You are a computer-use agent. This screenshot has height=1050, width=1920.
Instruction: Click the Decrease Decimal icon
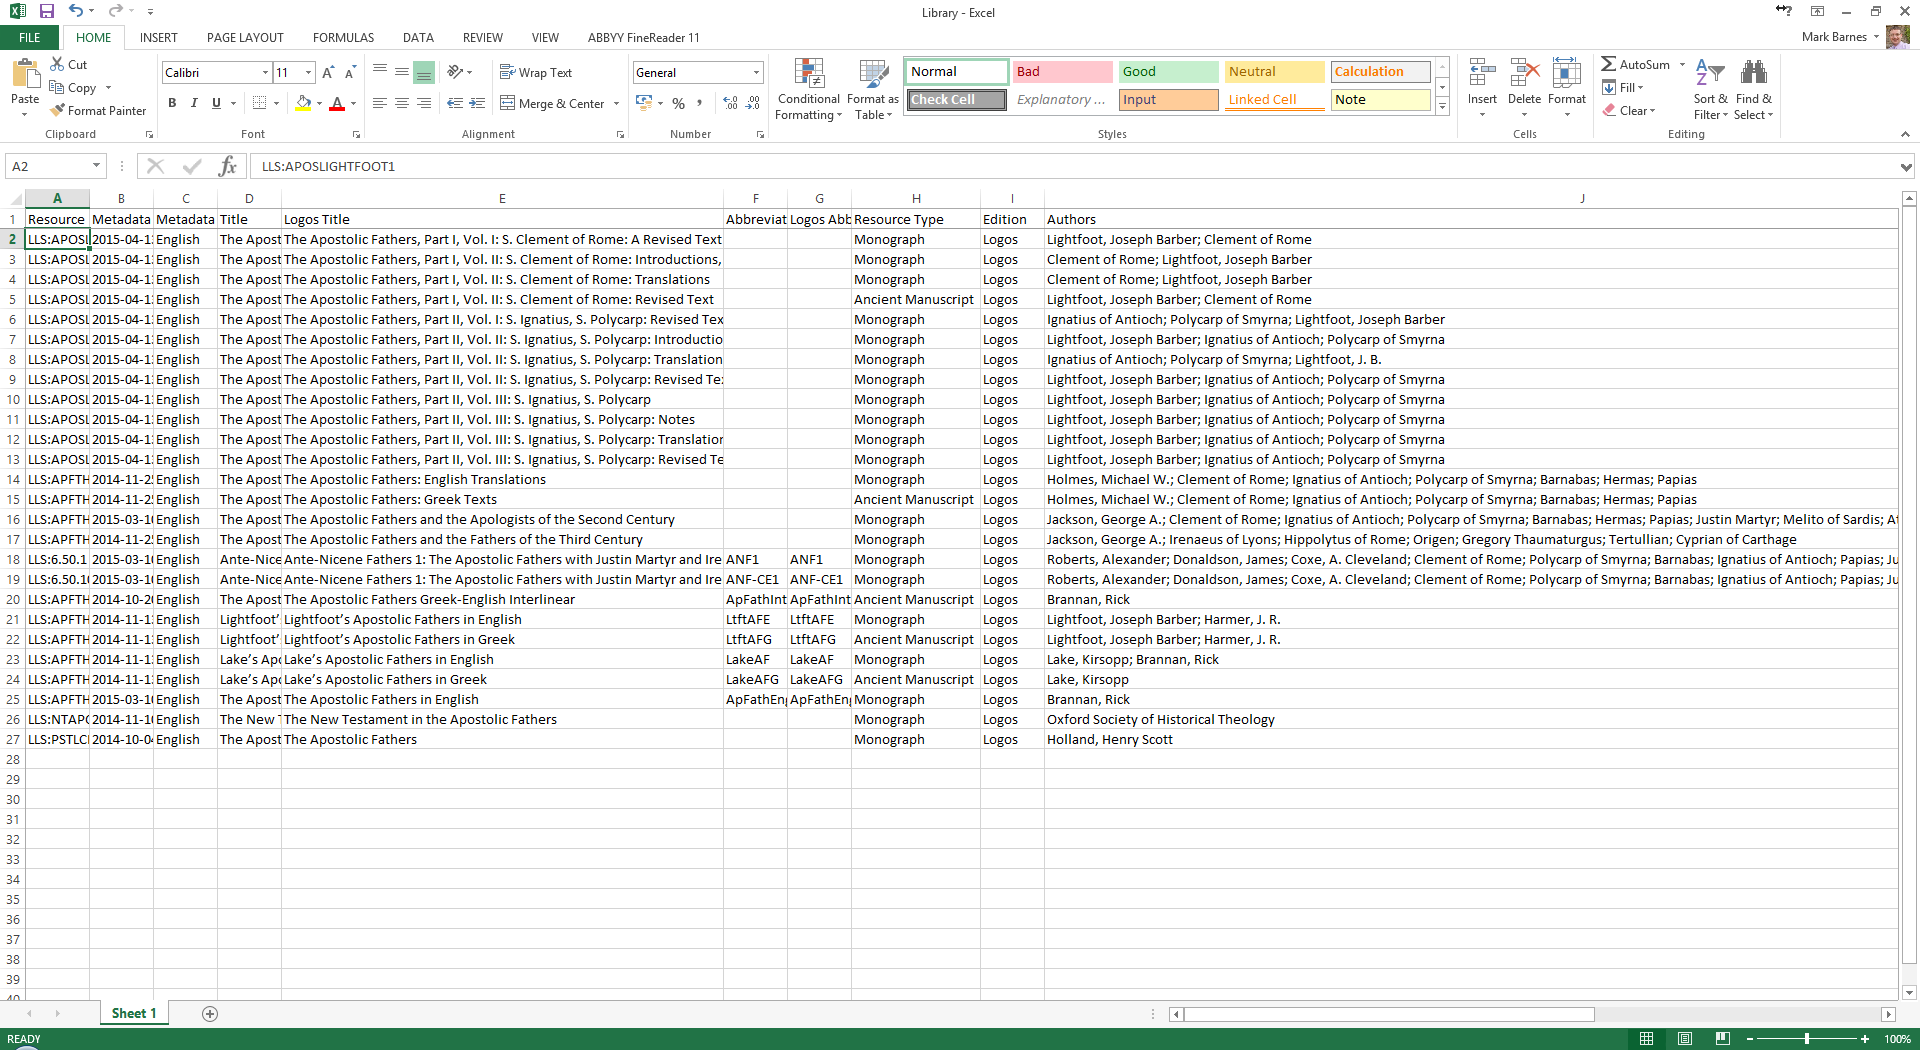coord(753,103)
